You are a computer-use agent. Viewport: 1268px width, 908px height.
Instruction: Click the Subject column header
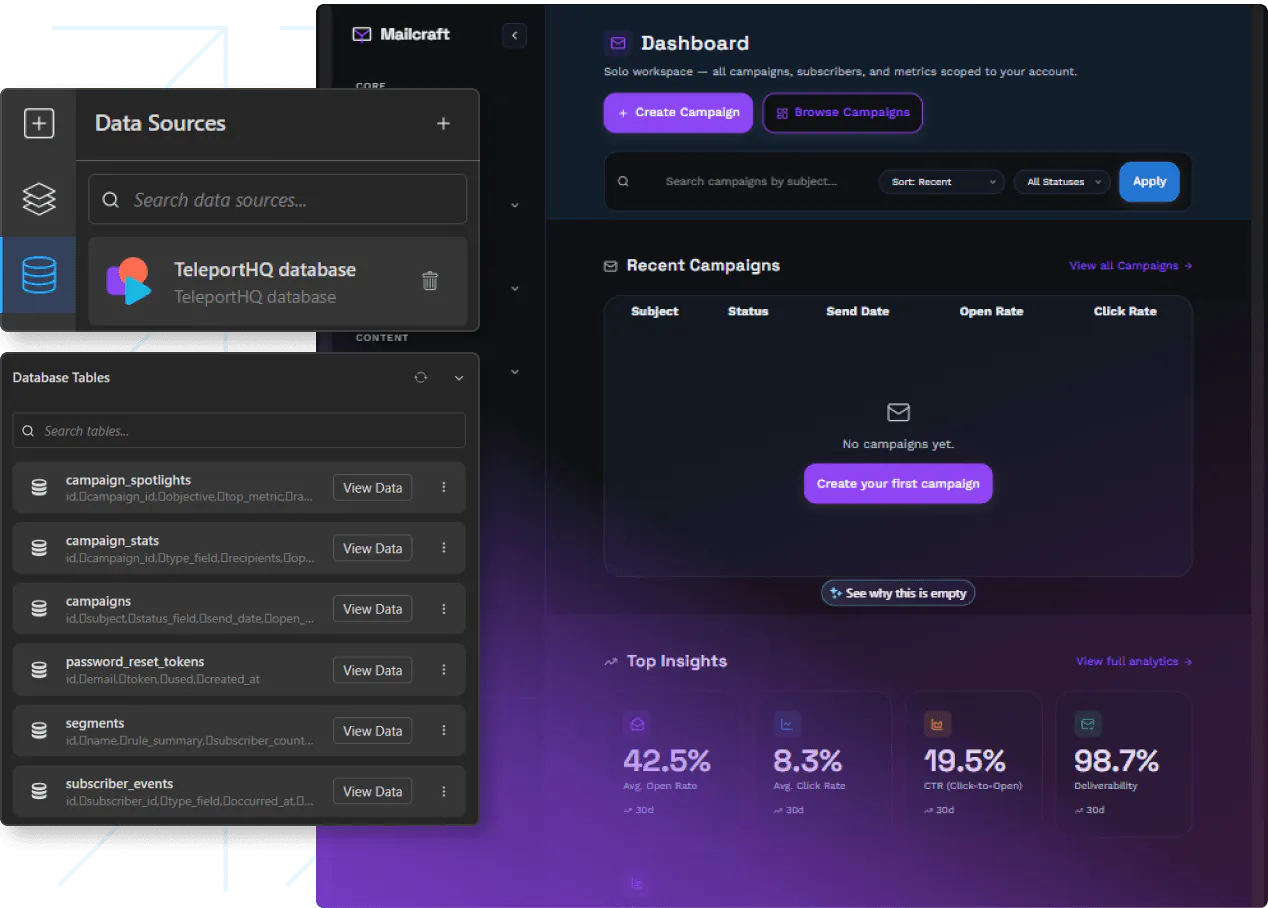tap(655, 312)
